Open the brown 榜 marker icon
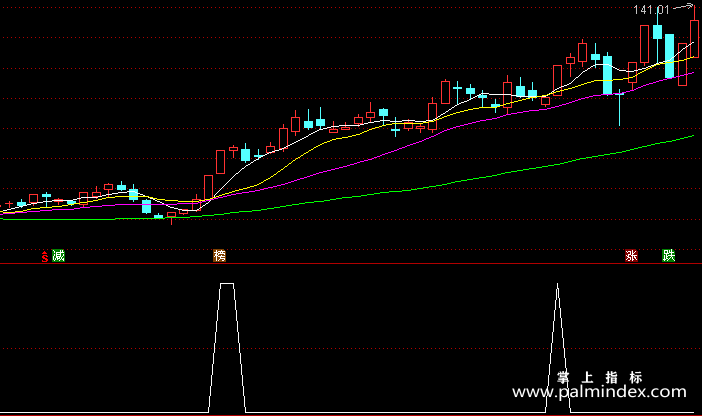 point(219,256)
